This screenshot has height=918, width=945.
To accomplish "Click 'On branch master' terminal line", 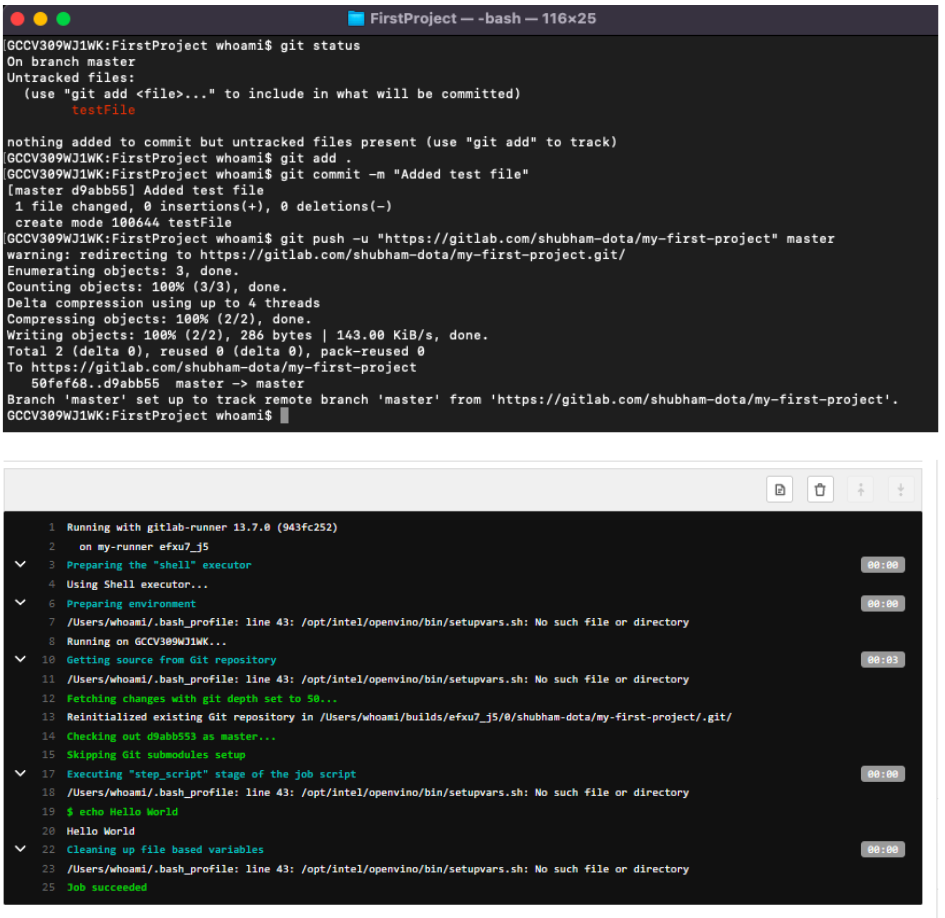I will coord(71,62).
